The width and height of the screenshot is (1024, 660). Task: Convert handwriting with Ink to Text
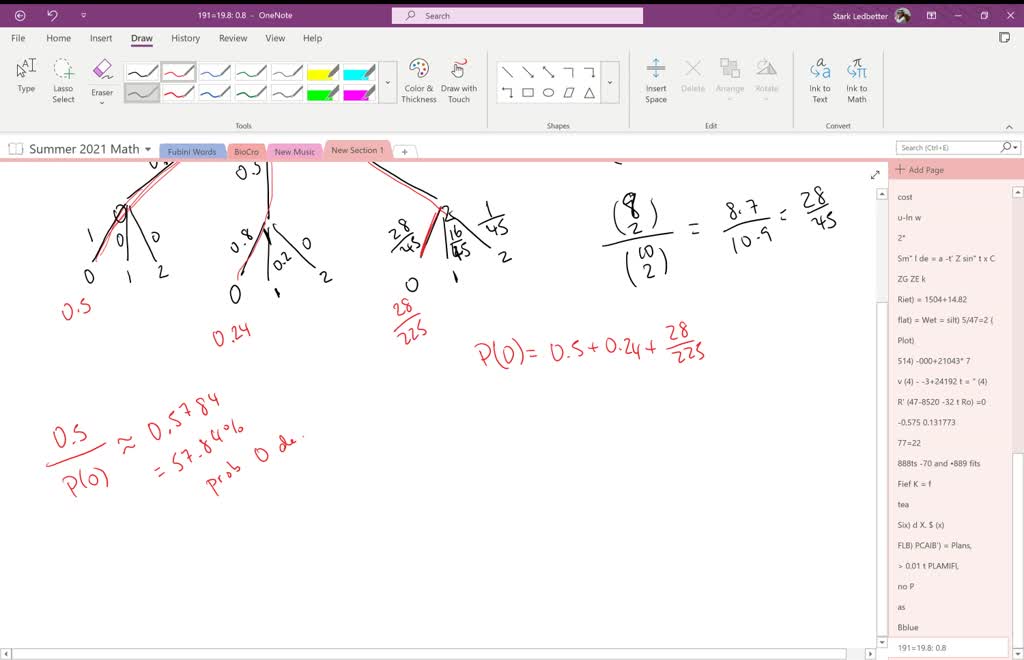(x=820, y=80)
